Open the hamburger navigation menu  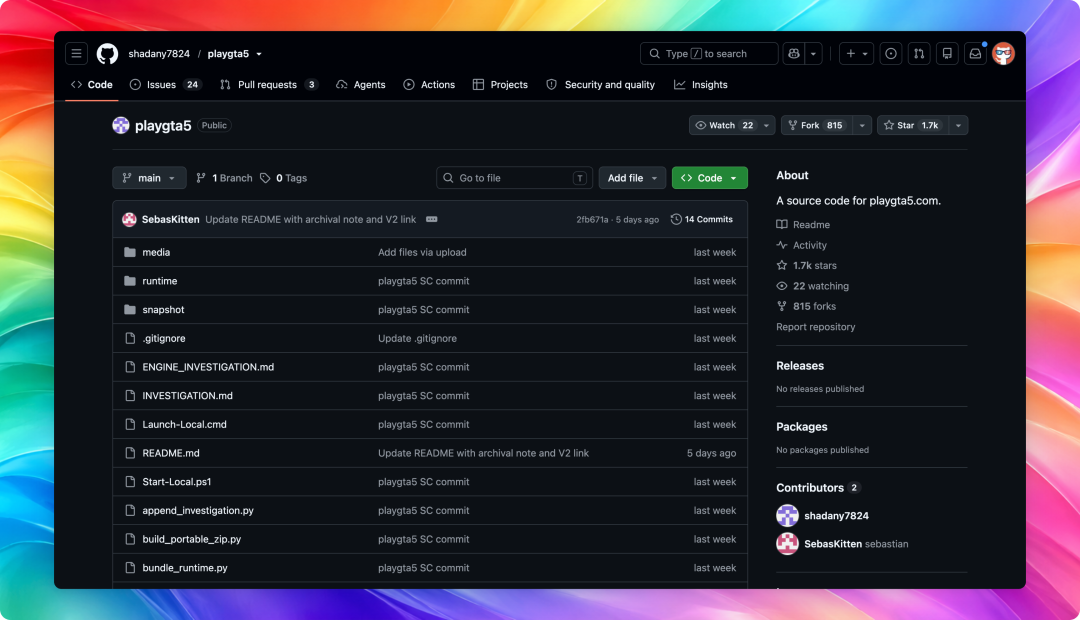pyautogui.click(x=76, y=54)
